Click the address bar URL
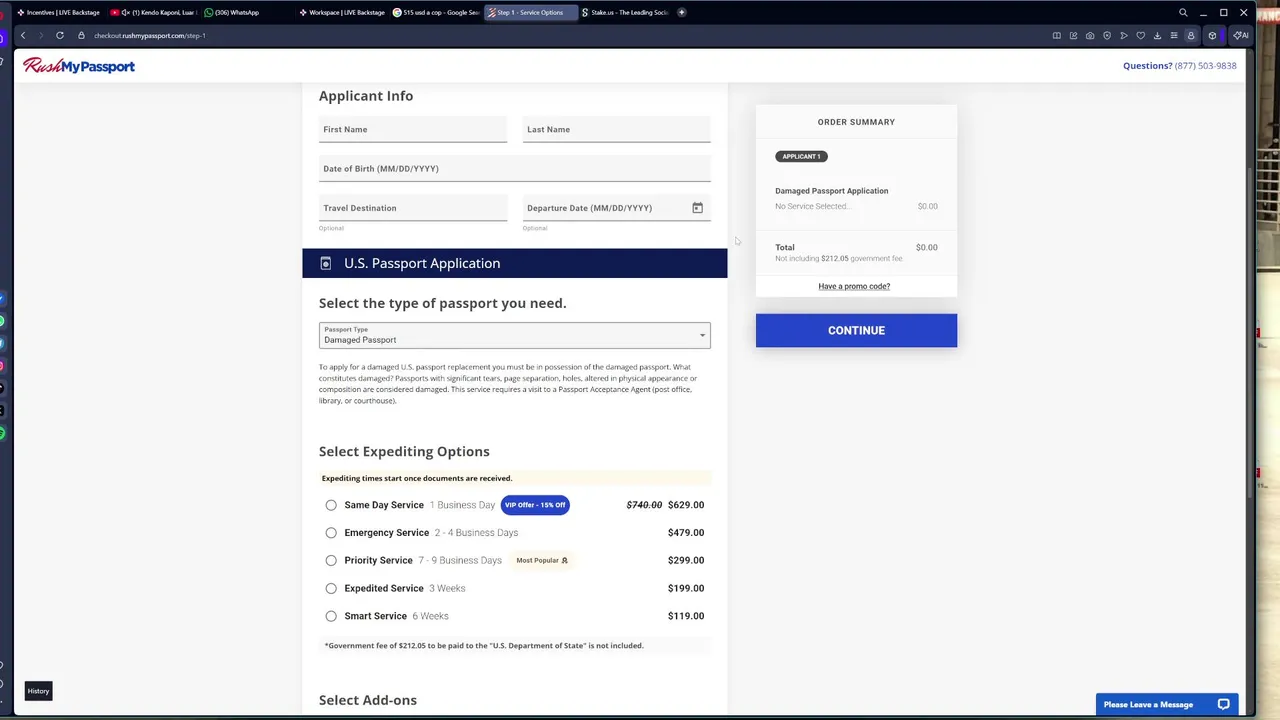The width and height of the screenshot is (1280, 720). click(x=150, y=36)
